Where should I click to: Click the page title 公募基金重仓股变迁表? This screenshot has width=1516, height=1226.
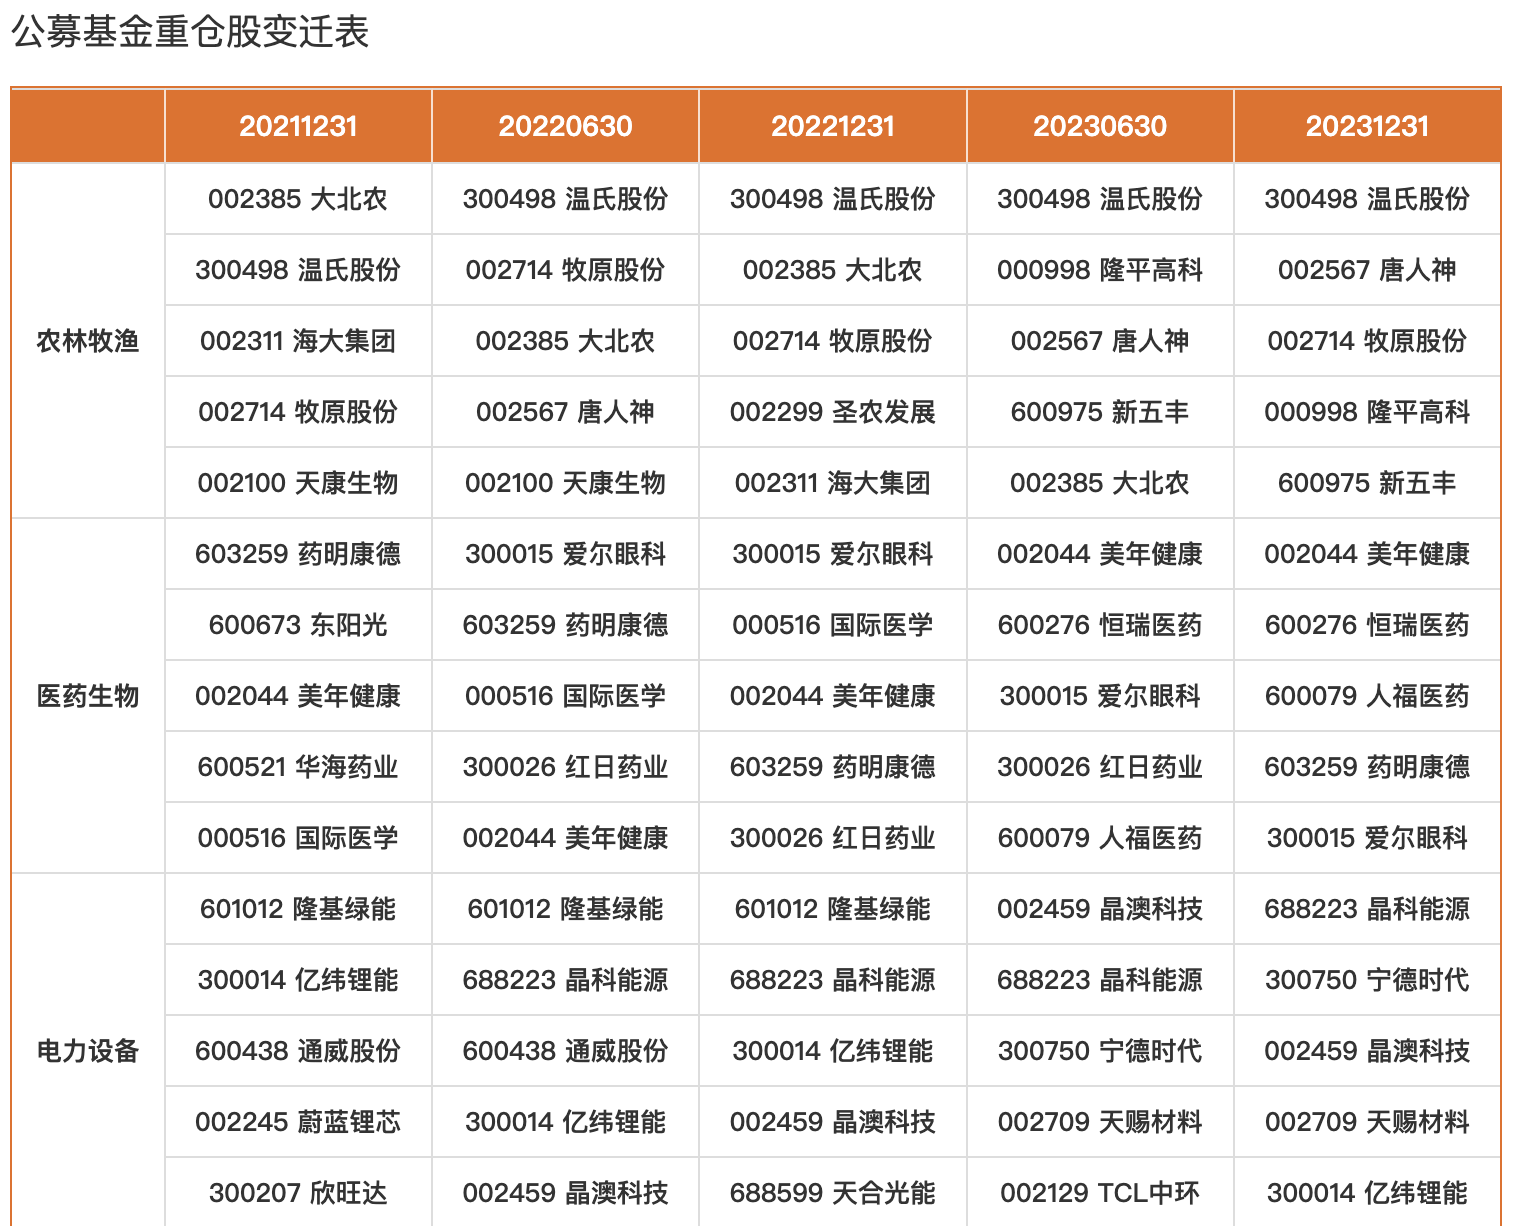click(190, 32)
